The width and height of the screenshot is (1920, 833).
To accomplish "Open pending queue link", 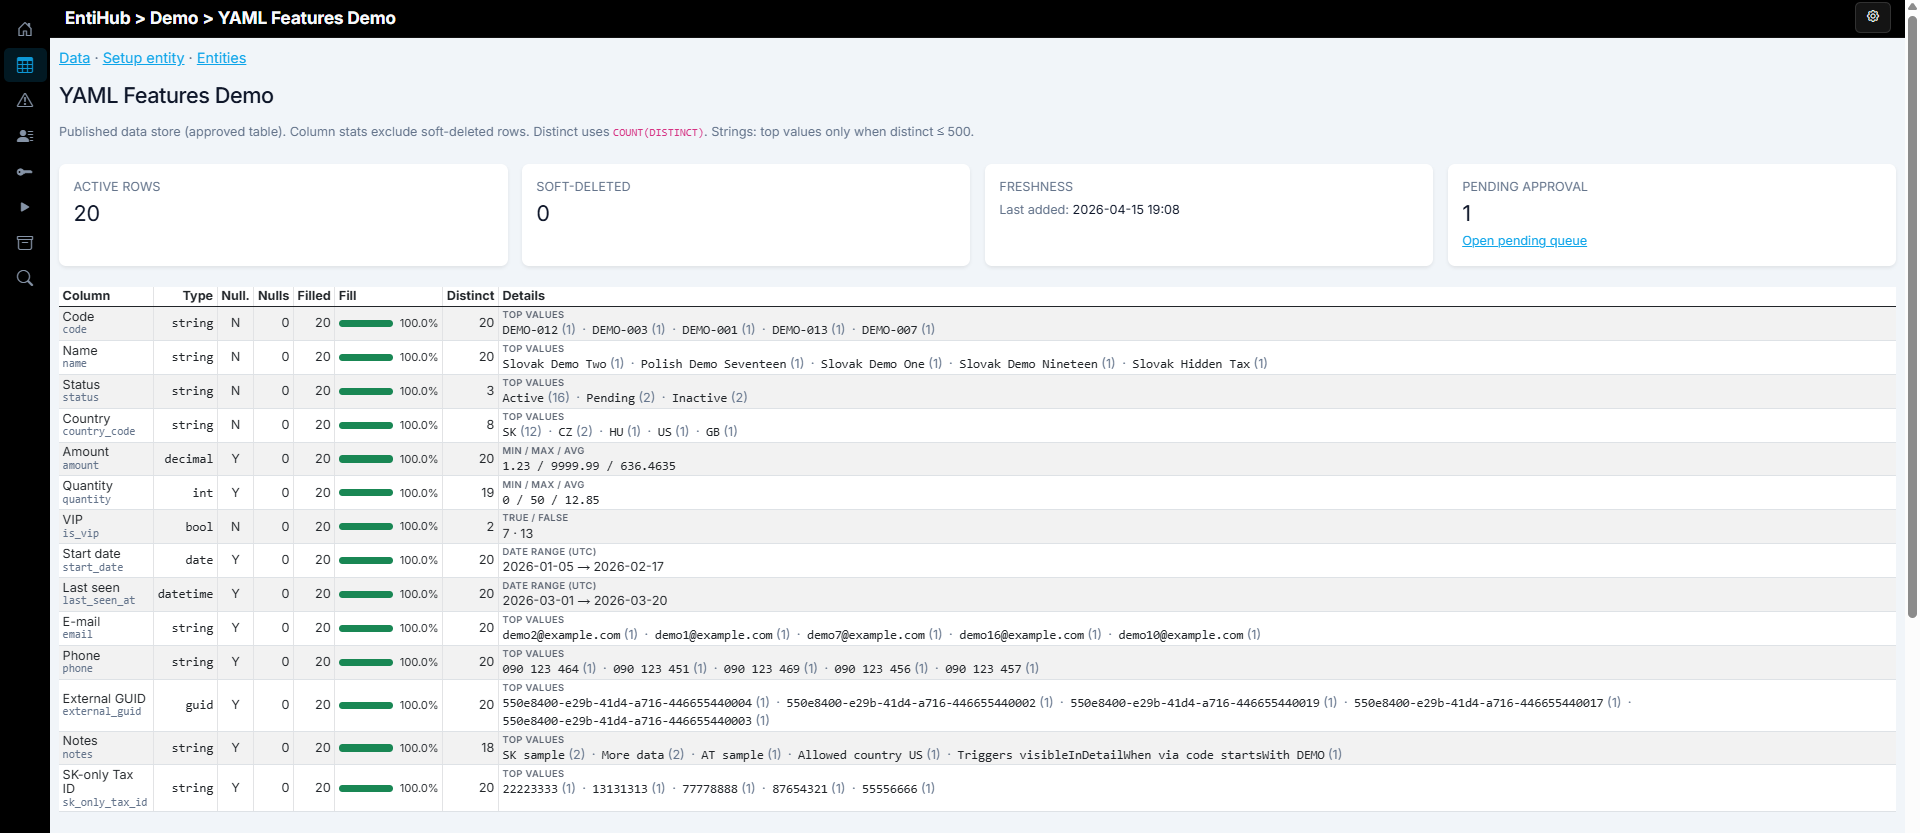I will (1524, 241).
